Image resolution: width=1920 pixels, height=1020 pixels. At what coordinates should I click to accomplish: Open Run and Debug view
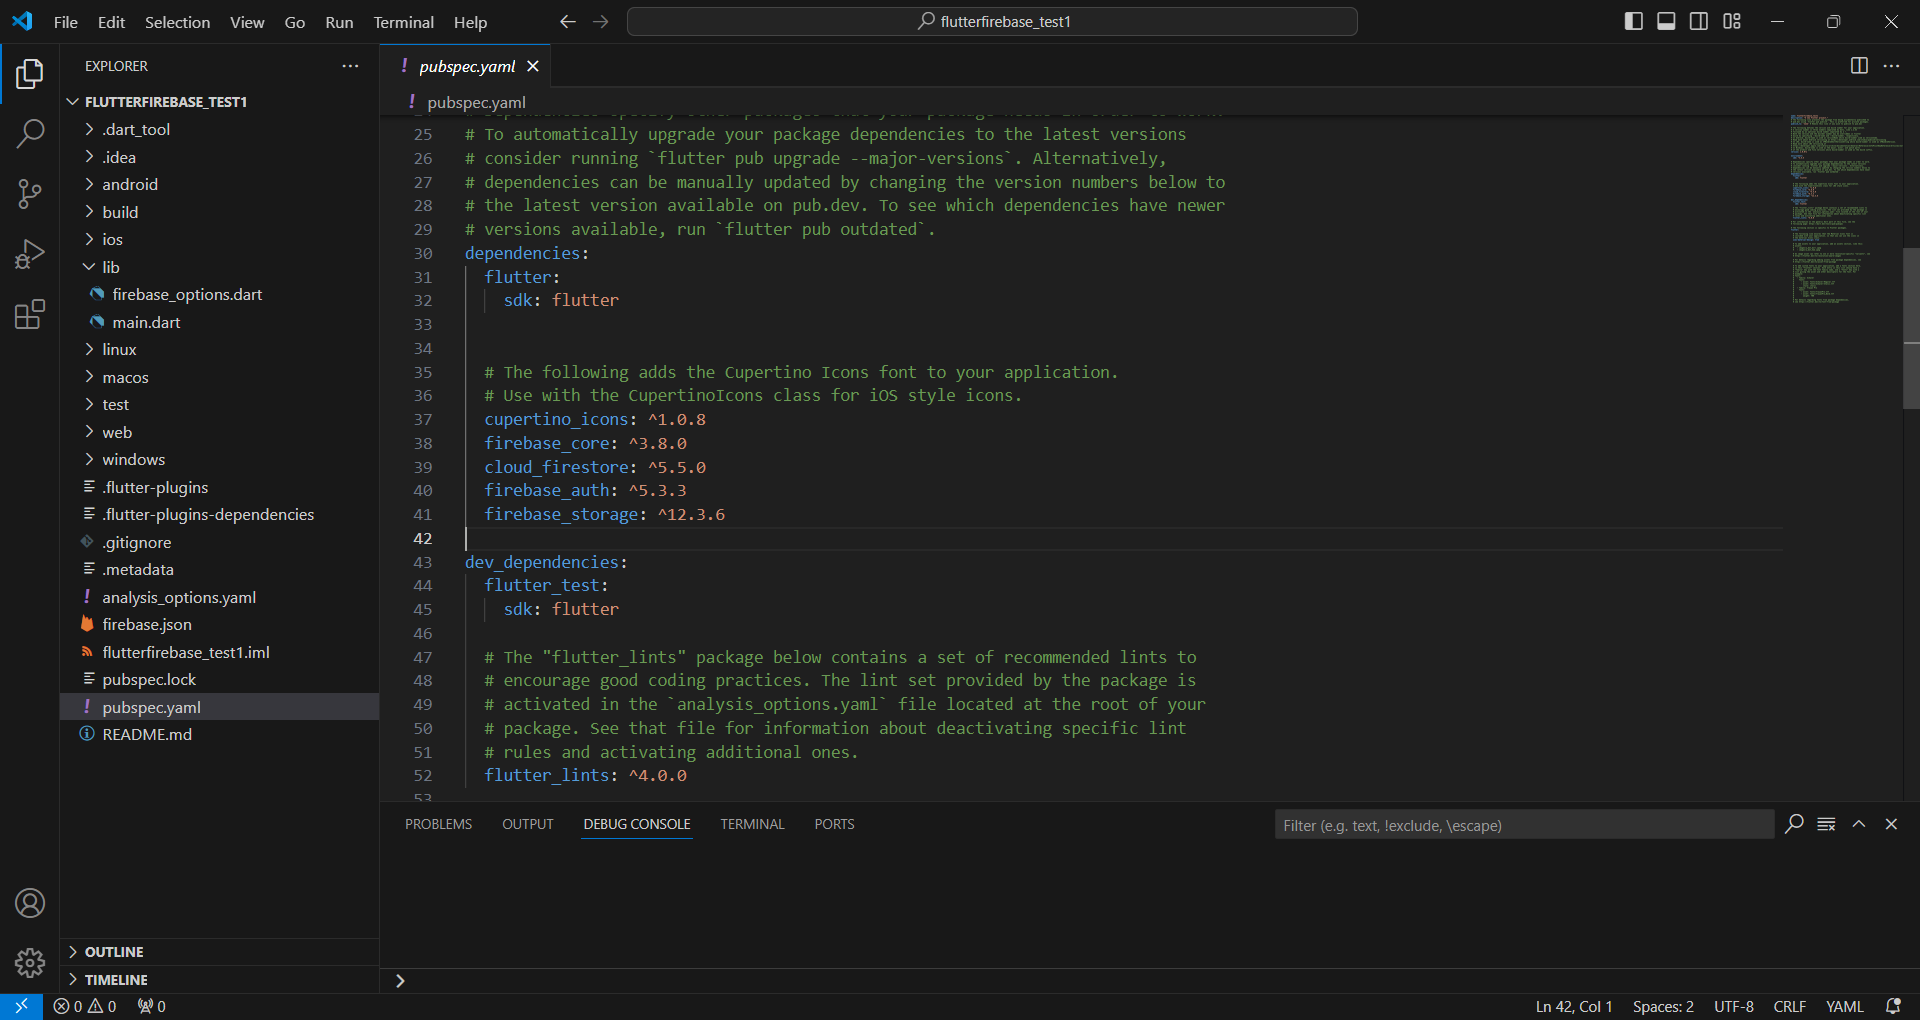[30, 254]
